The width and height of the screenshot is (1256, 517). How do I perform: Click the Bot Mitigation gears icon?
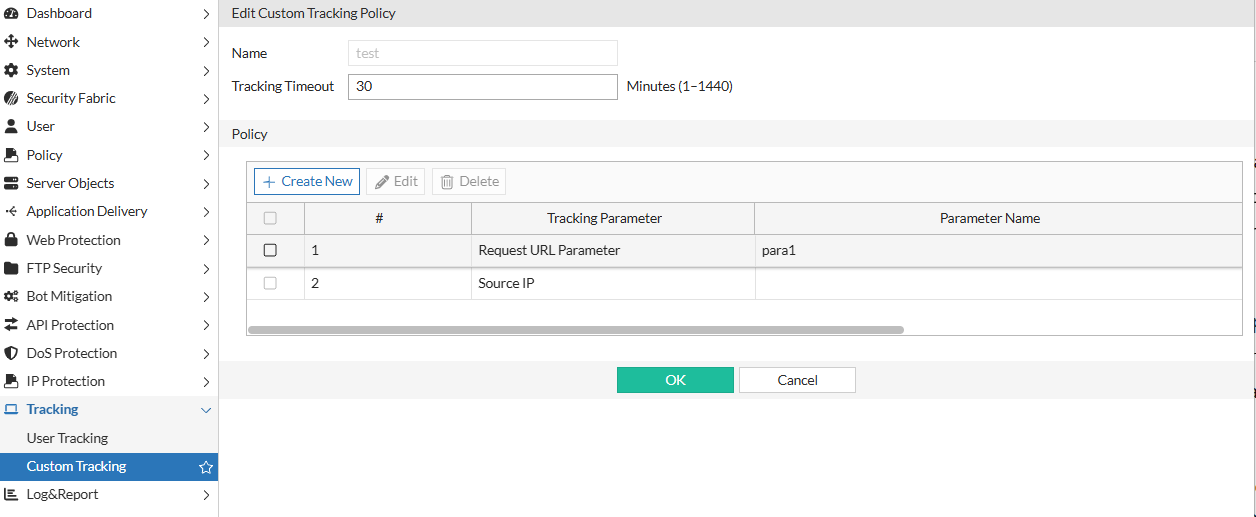[11, 297]
